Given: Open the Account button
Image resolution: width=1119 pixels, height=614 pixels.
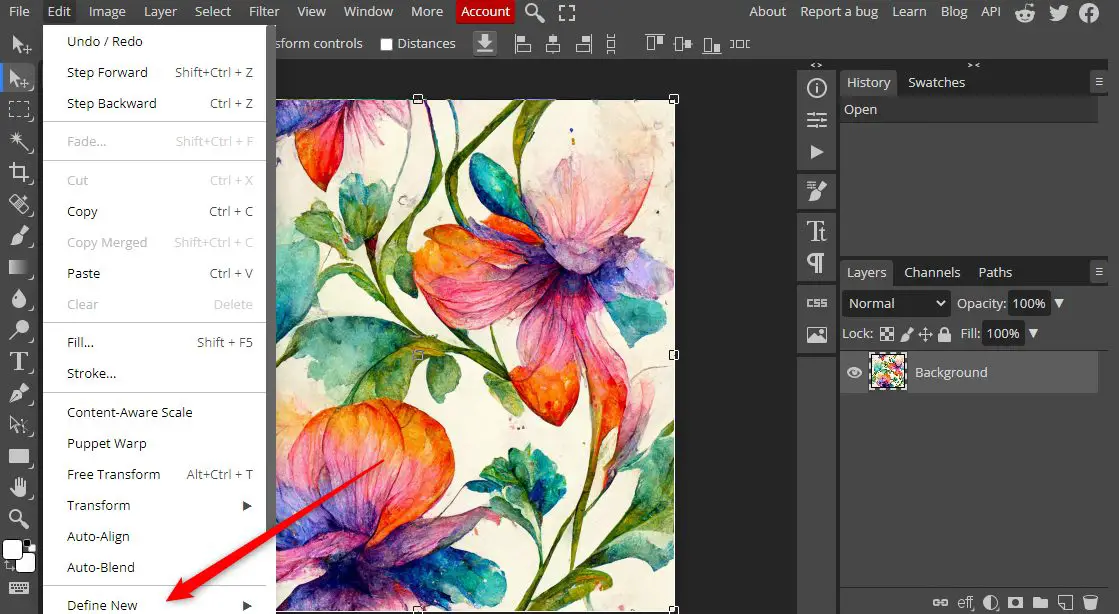Looking at the screenshot, I should pyautogui.click(x=485, y=11).
